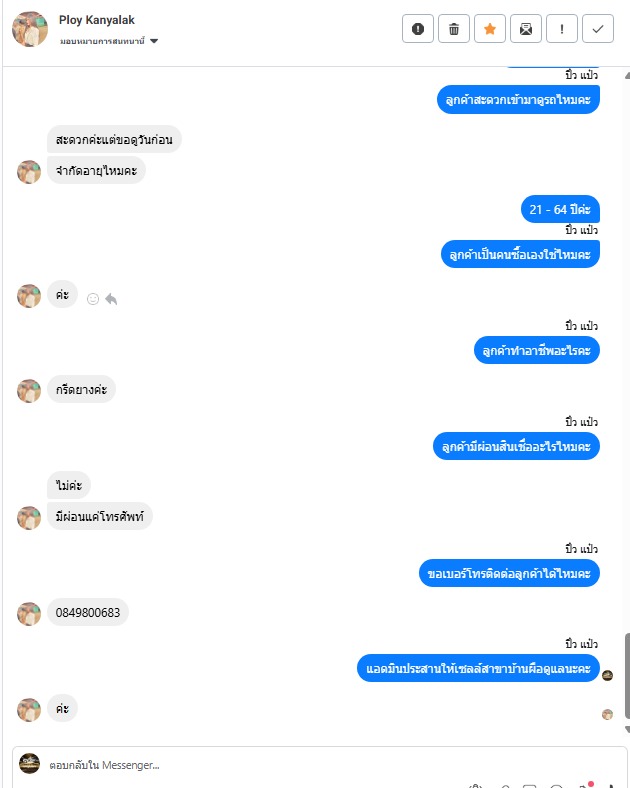
Task: Open the assign conversation dropdown arrow
Action: click(x=154, y=41)
